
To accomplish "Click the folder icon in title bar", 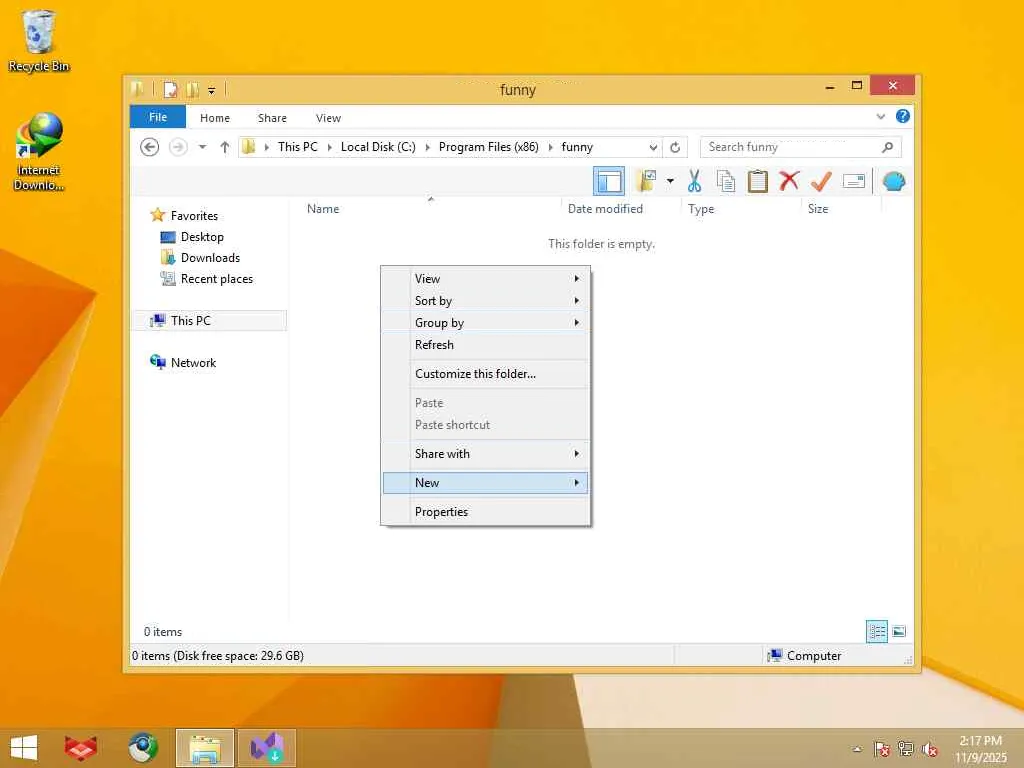I will pos(137,89).
